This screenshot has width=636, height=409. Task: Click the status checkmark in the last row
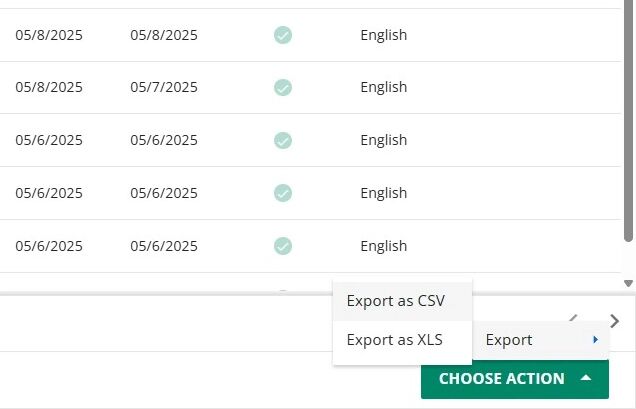(x=283, y=246)
